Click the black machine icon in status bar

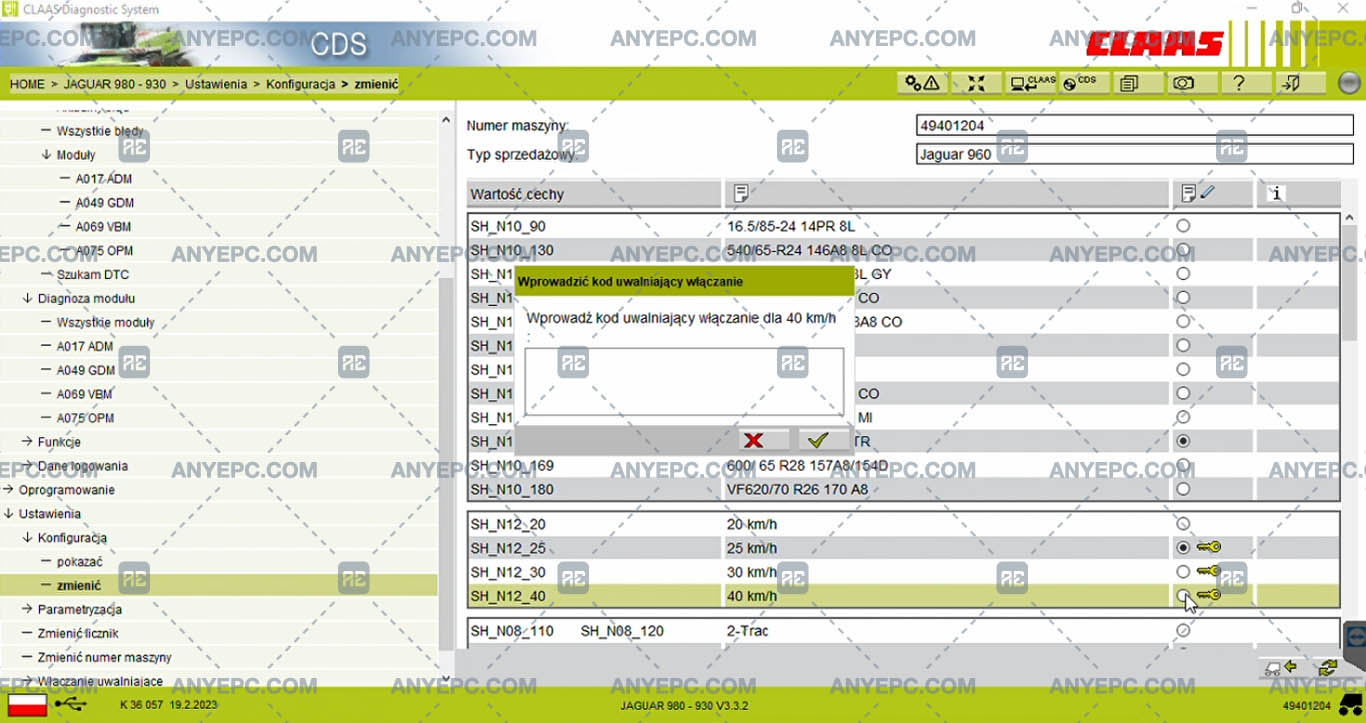pos(1350,704)
